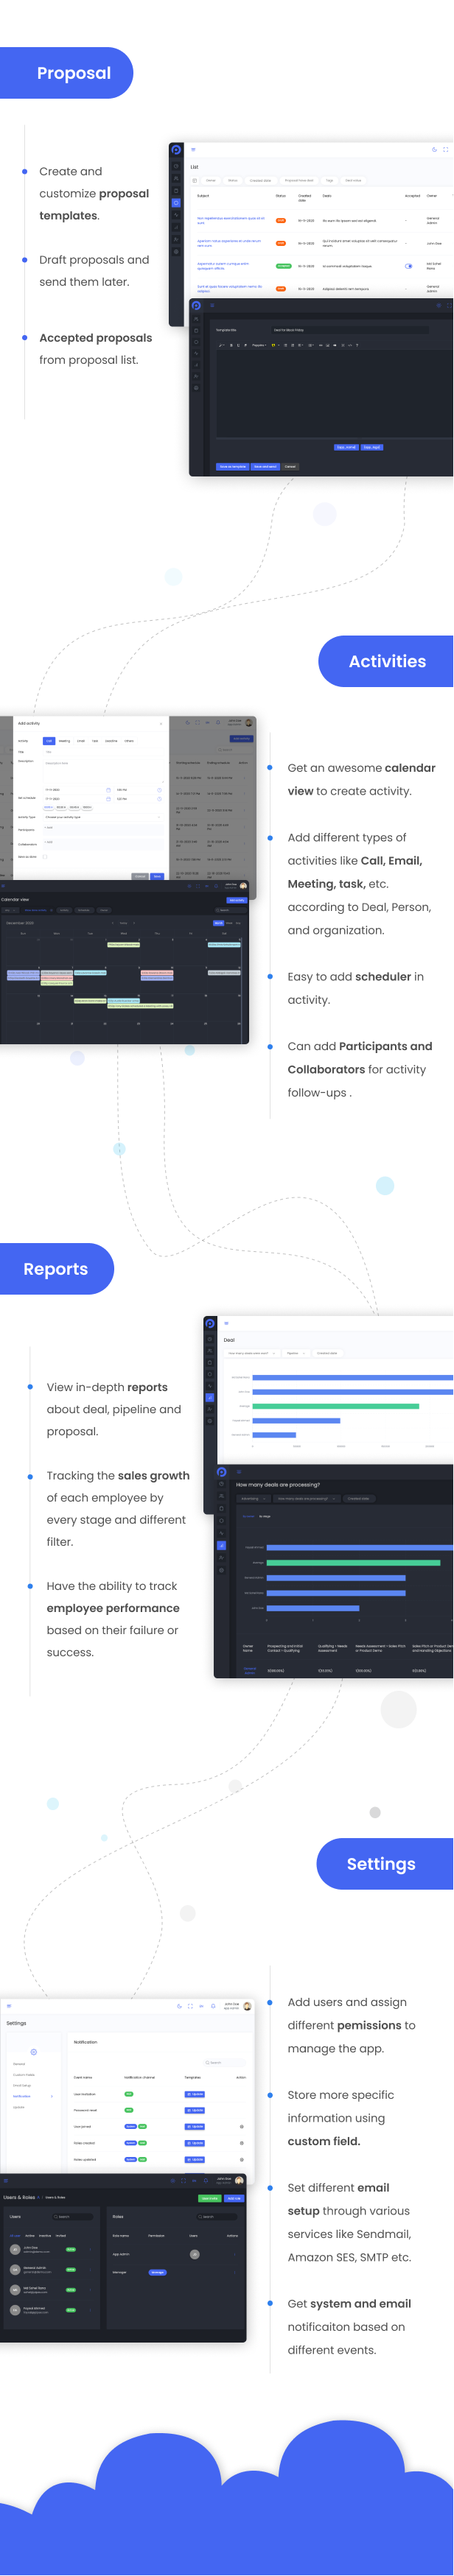This screenshot has height=2576, width=454.
Task: Open the Created date filter in the proposal List
Action: [x=260, y=180]
